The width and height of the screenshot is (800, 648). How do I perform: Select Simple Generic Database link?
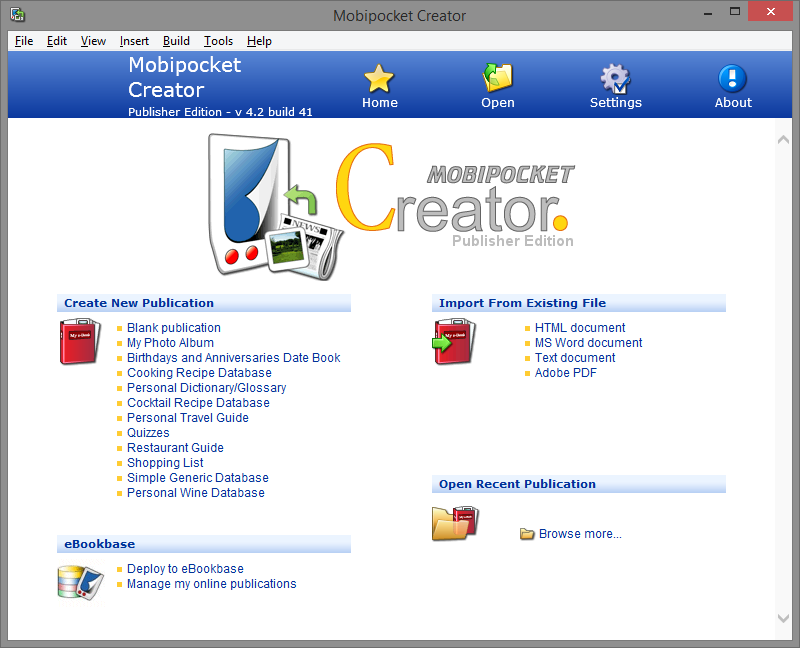pos(197,478)
